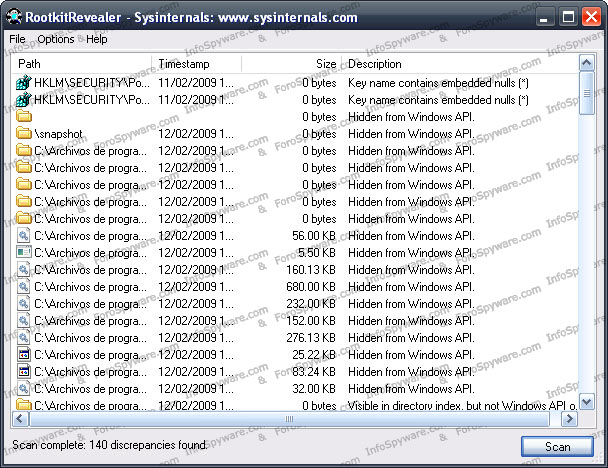This screenshot has width=608, height=468.
Task: Click the '83.24 KB' size cell
Action: tap(314, 372)
